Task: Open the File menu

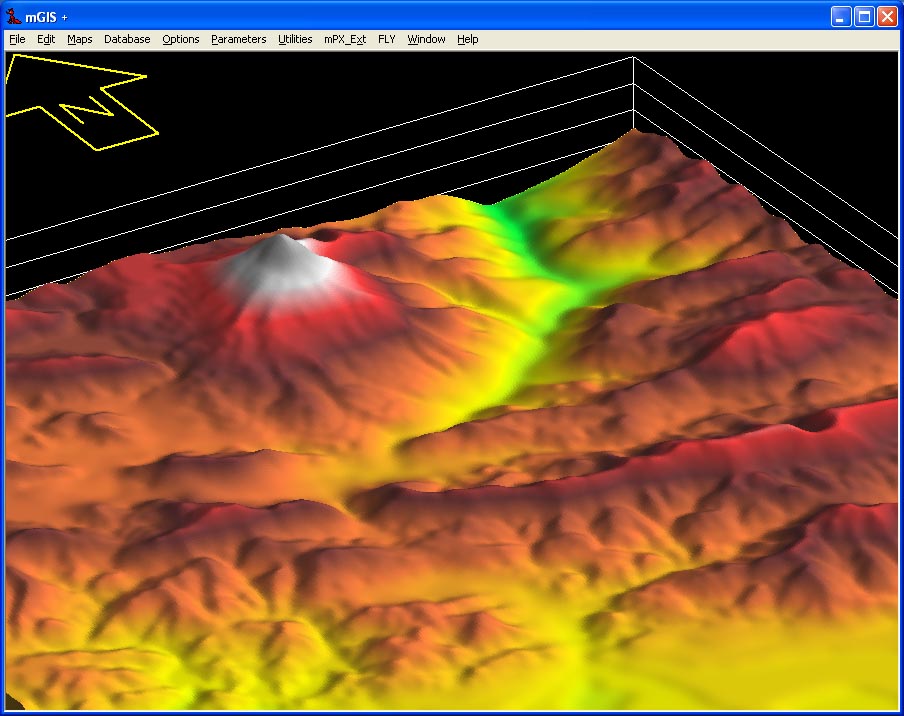Action: tap(17, 39)
